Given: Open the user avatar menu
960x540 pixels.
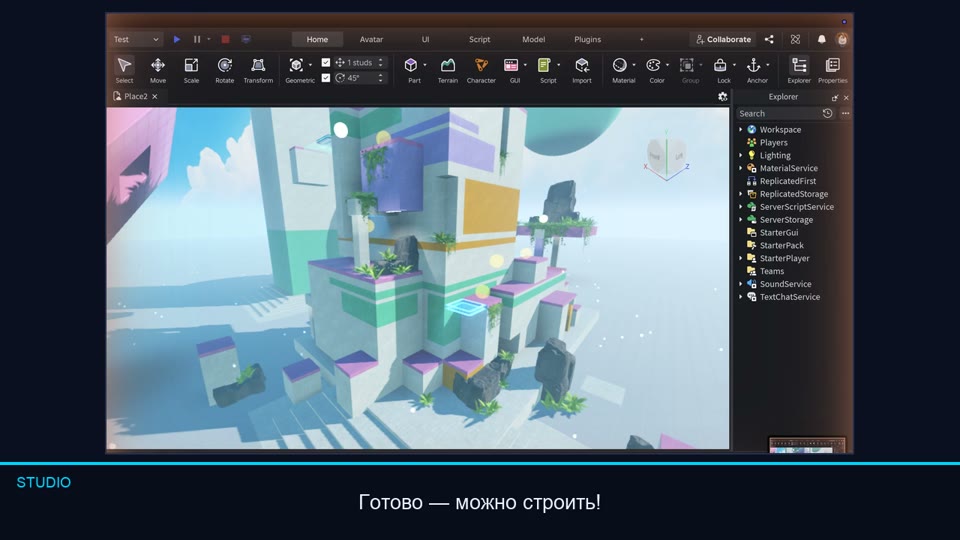Looking at the screenshot, I should click(842, 39).
